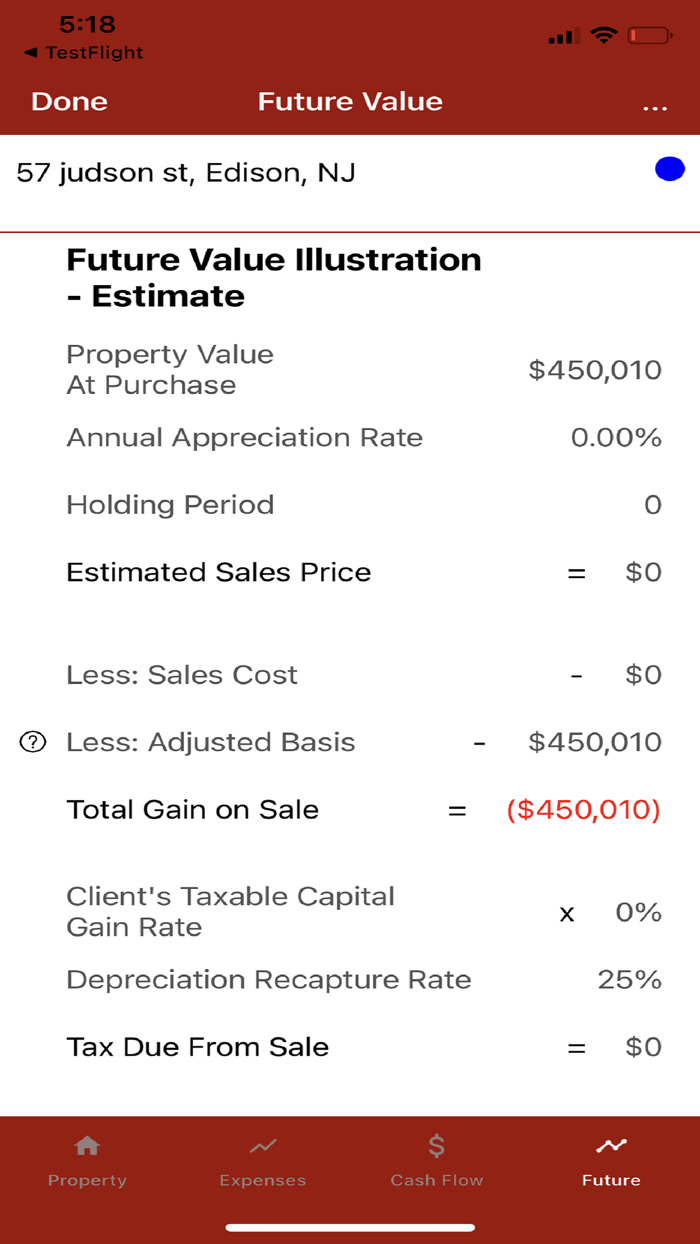Open the Holding Period selector
The image size is (700, 1244).
653,505
